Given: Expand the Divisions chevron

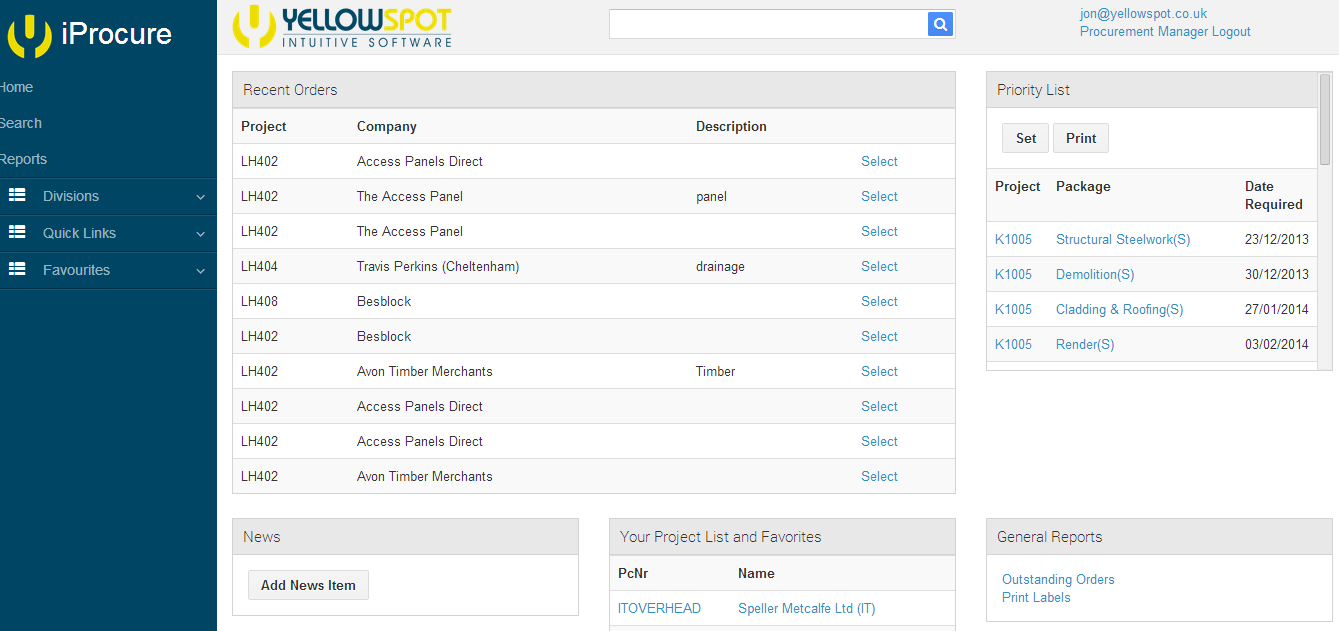Looking at the screenshot, I should tap(200, 197).
